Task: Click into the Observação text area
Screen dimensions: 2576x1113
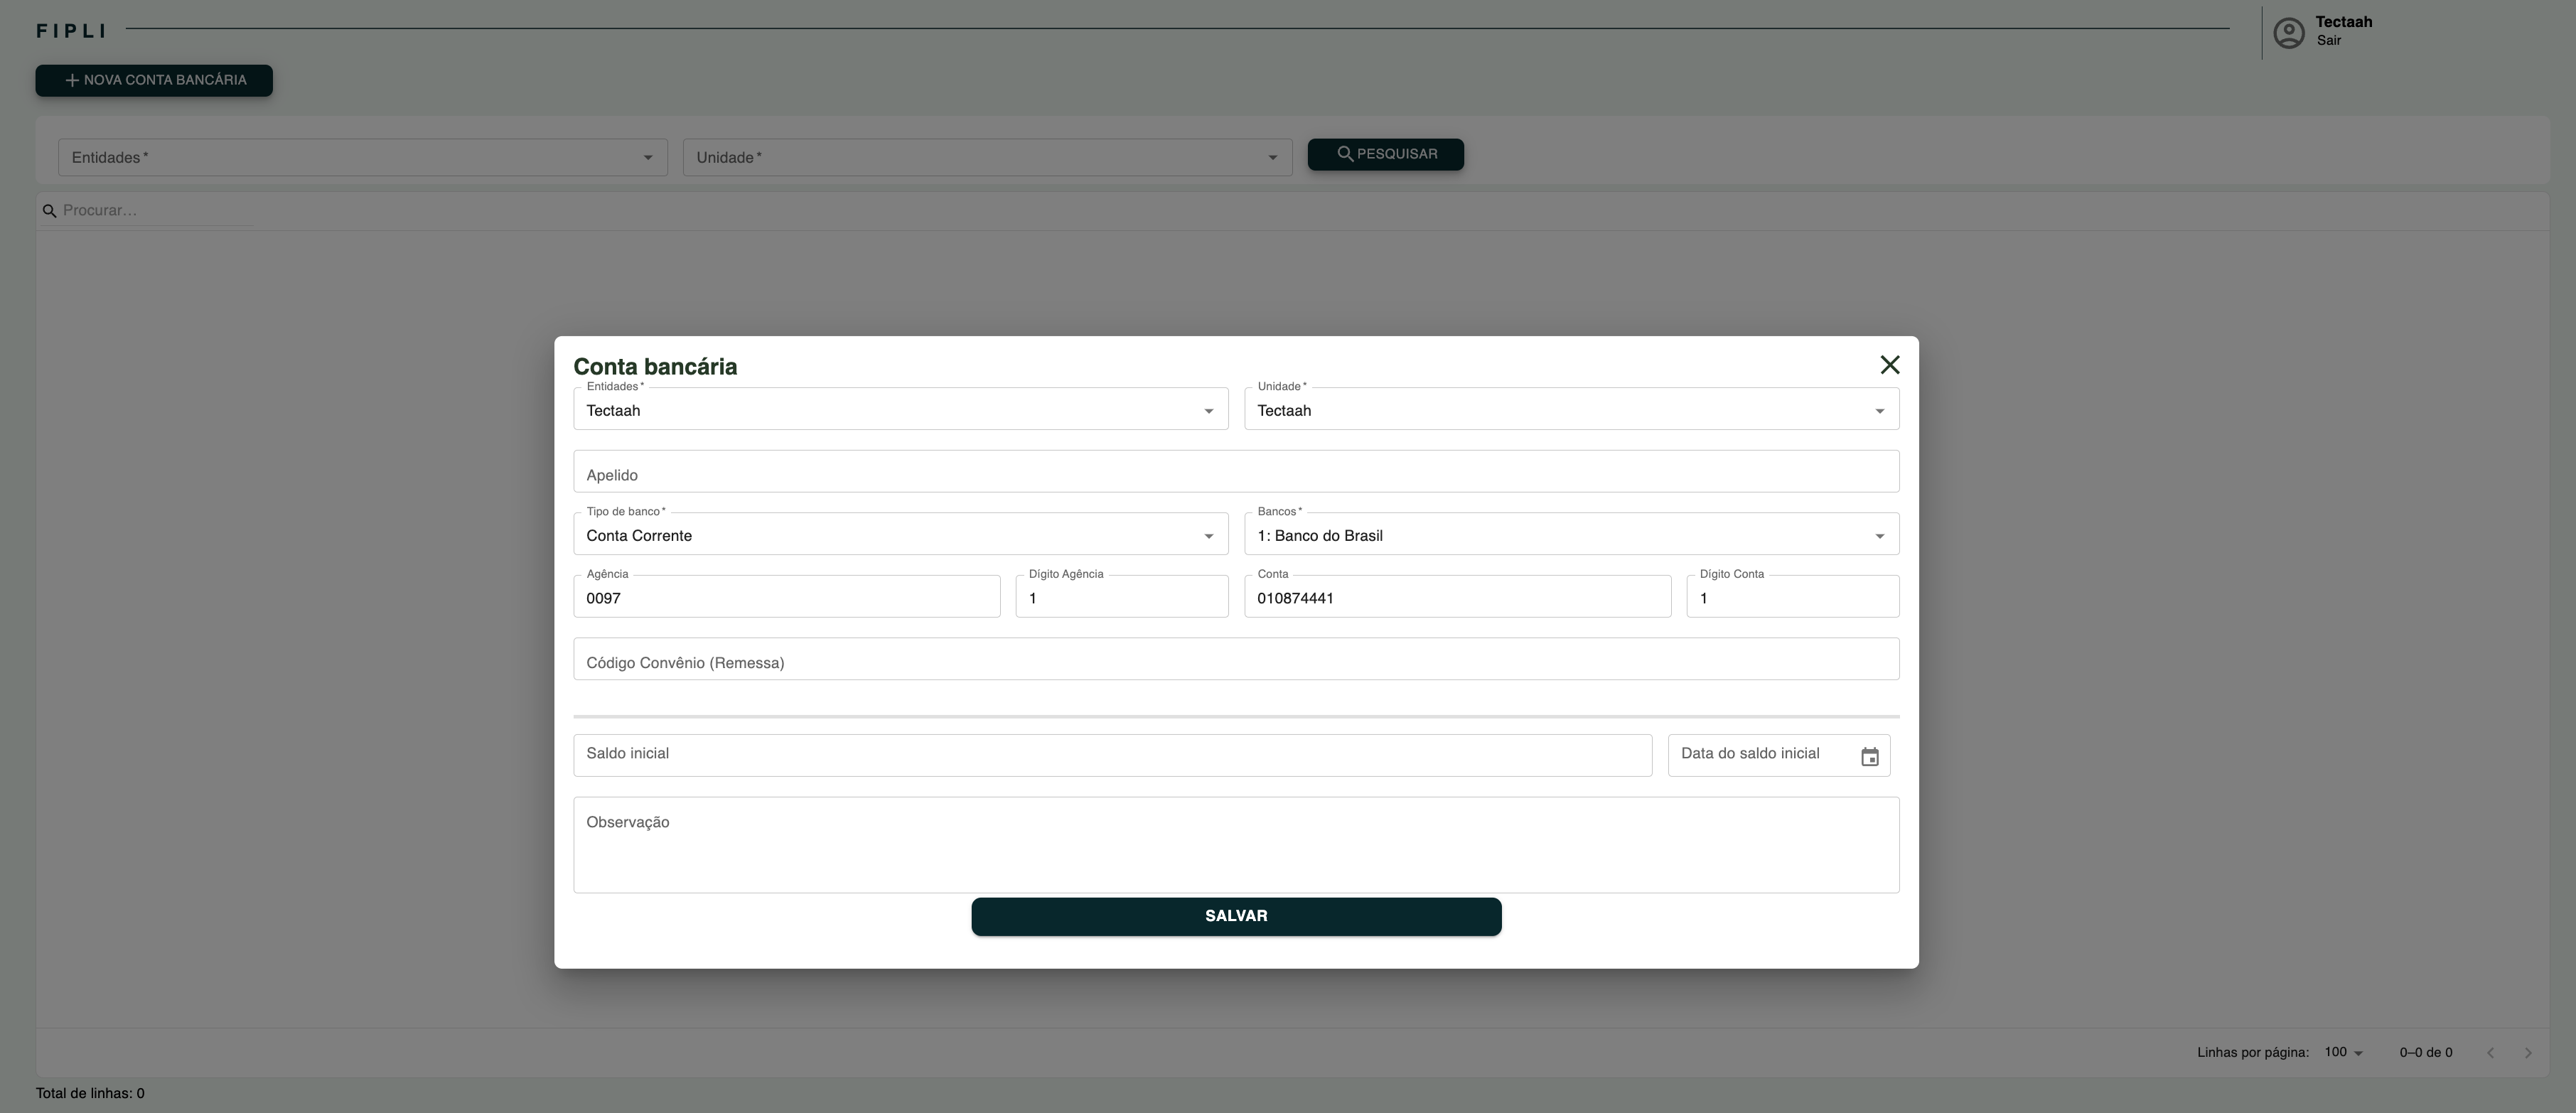Action: [x=1235, y=845]
